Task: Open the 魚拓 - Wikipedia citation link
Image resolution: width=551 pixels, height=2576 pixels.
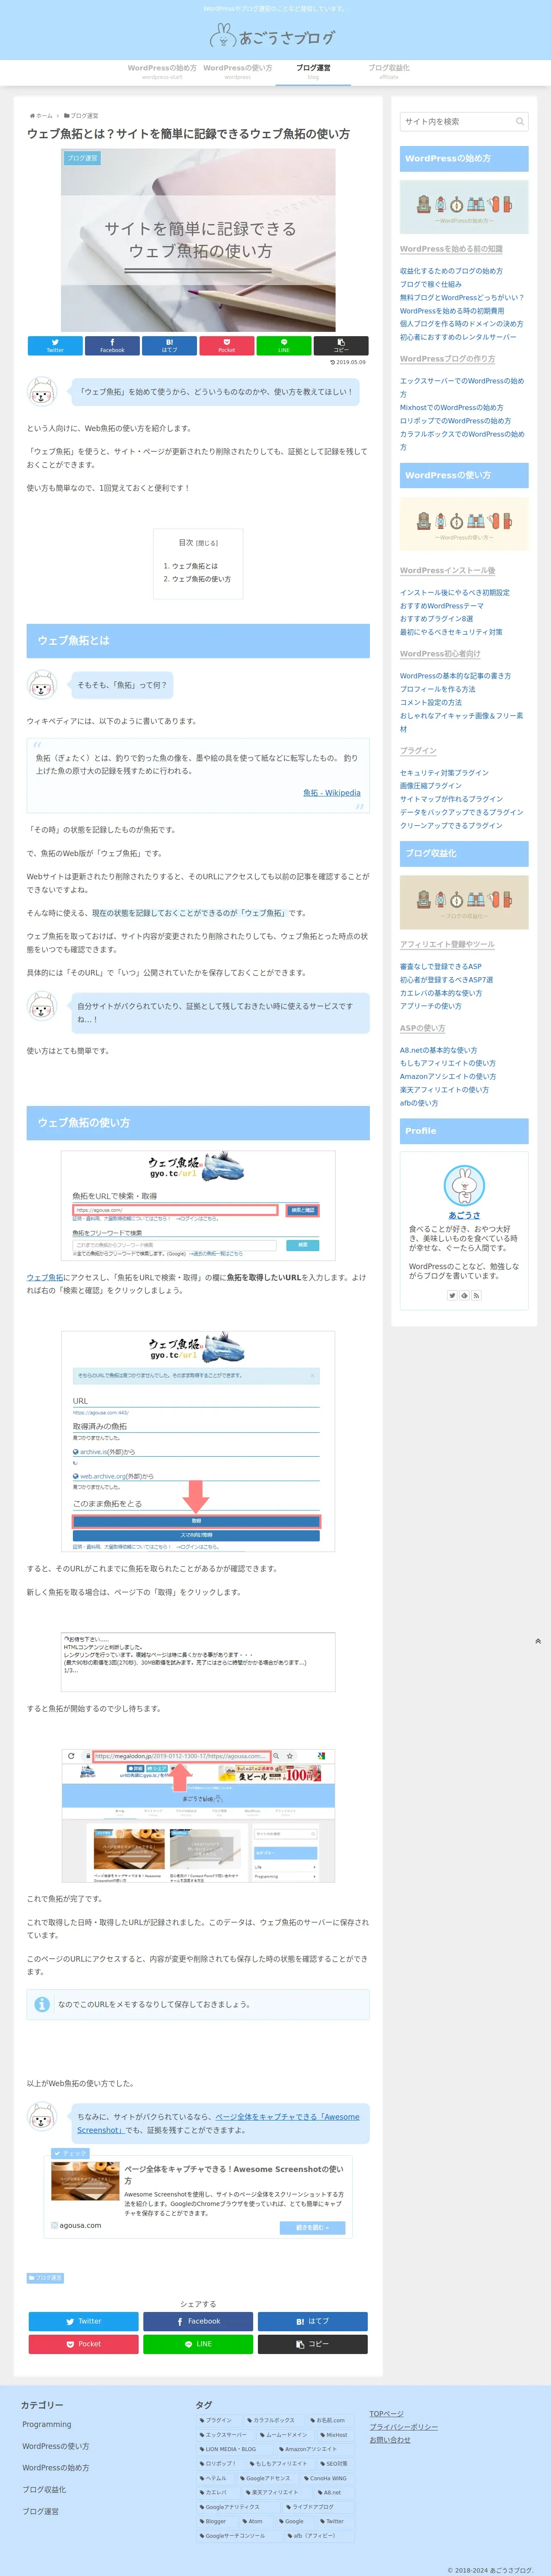Action: point(332,793)
